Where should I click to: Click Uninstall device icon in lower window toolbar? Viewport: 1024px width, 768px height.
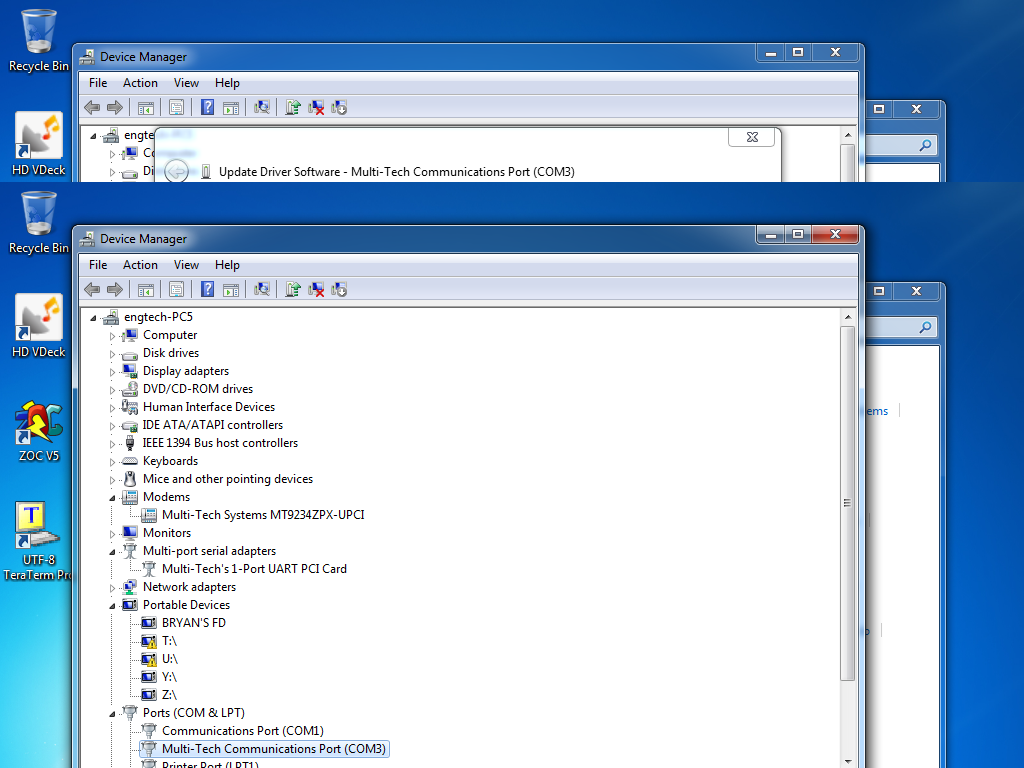316,289
